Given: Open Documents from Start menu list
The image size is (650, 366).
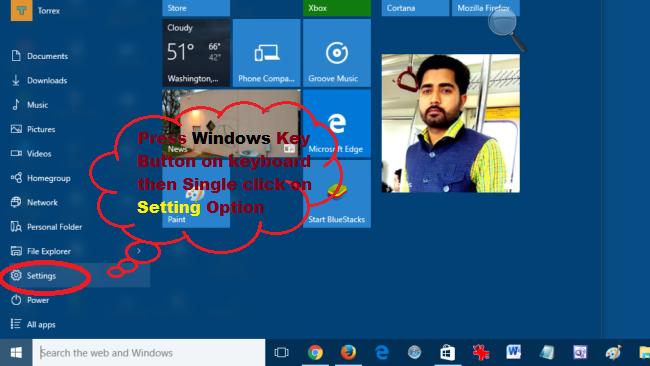Looking at the screenshot, I should (x=39, y=56).
